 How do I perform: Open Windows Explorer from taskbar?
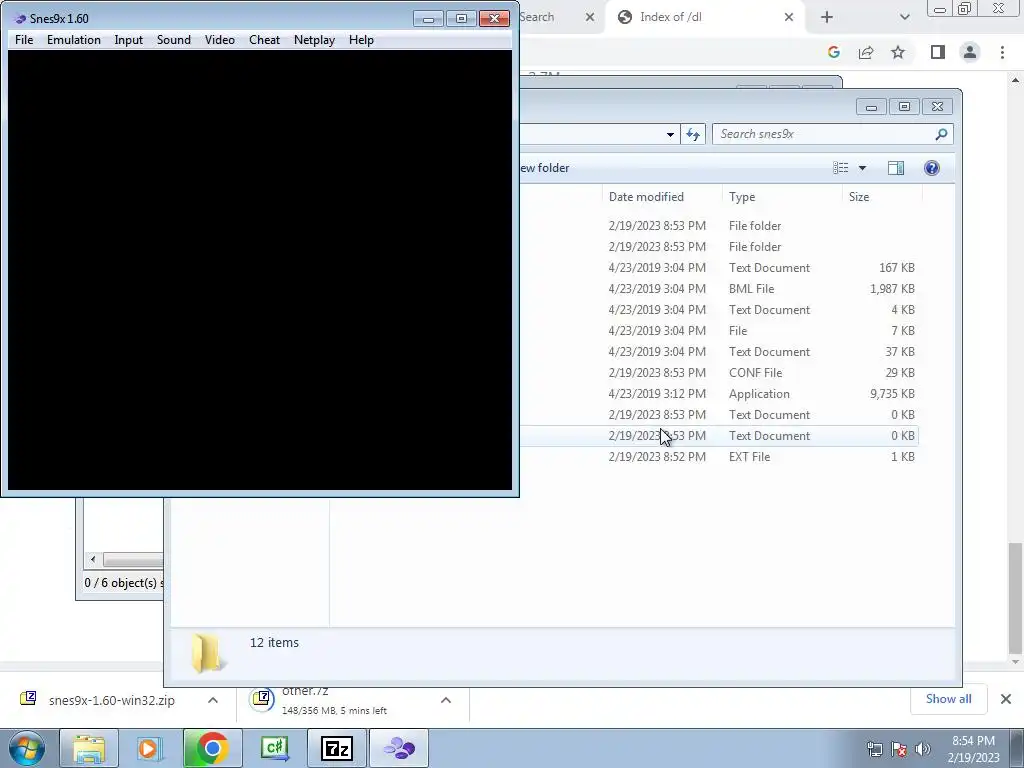tap(88, 748)
